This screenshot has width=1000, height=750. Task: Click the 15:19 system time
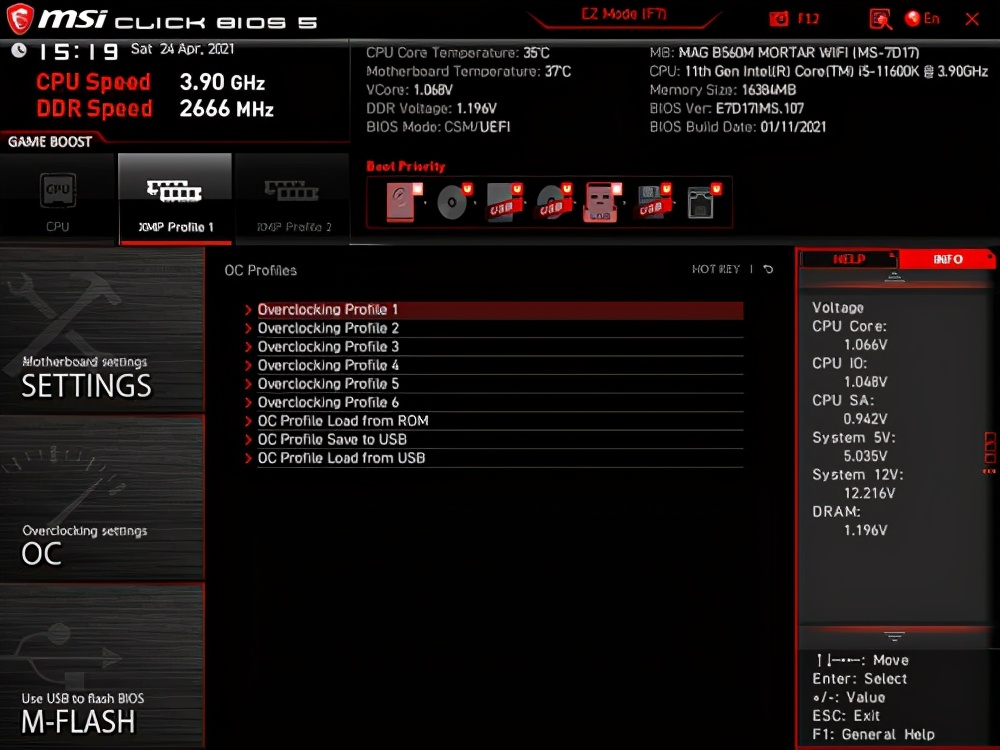(78, 52)
